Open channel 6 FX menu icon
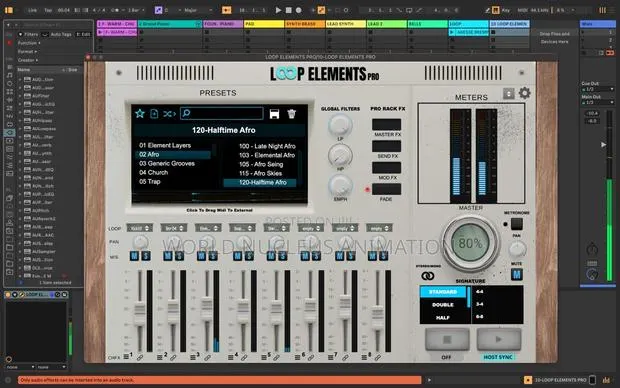 point(297,357)
